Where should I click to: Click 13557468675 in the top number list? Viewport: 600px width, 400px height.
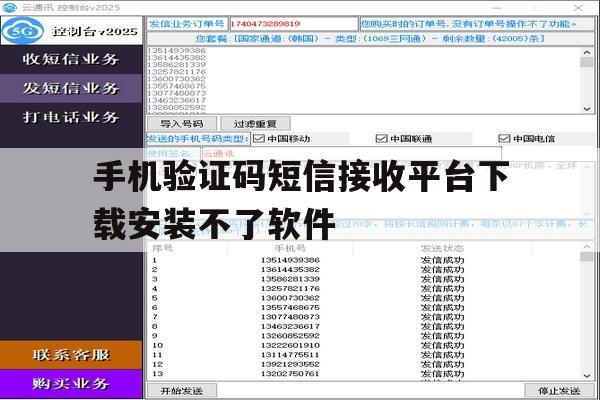click(176, 86)
